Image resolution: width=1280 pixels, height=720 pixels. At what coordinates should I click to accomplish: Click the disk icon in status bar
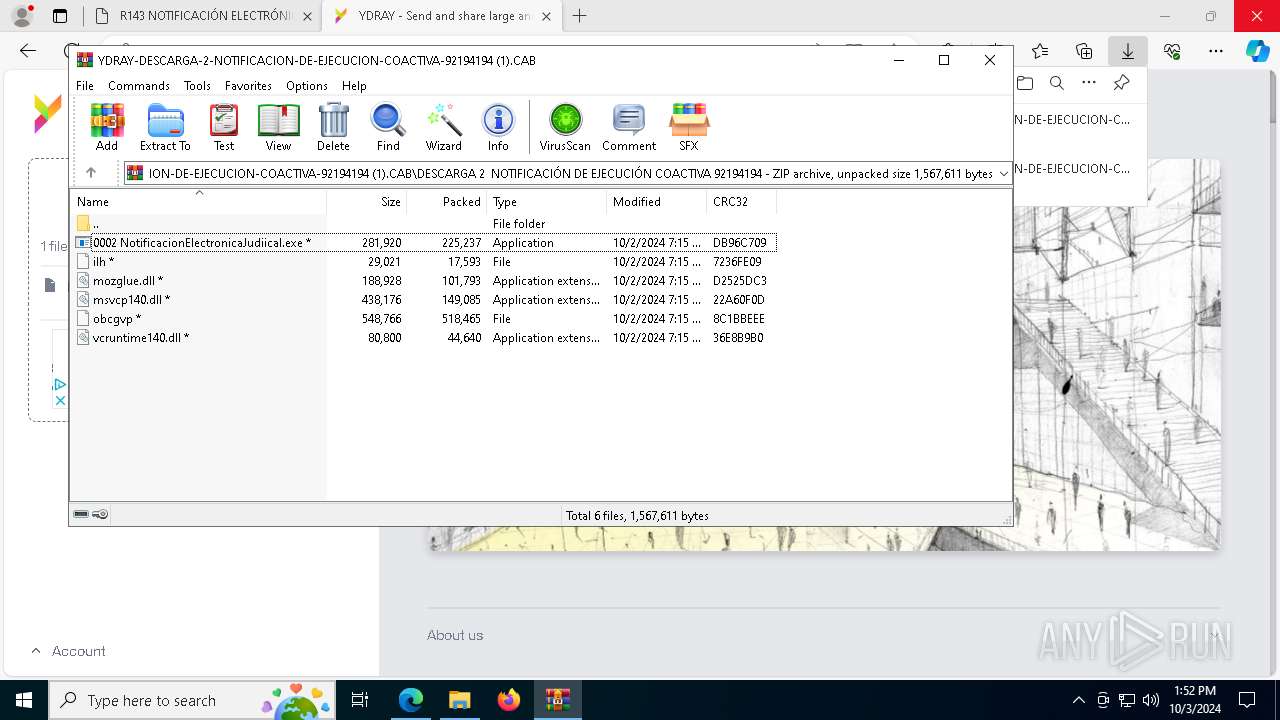pyautogui.click(x=81, y=514)
